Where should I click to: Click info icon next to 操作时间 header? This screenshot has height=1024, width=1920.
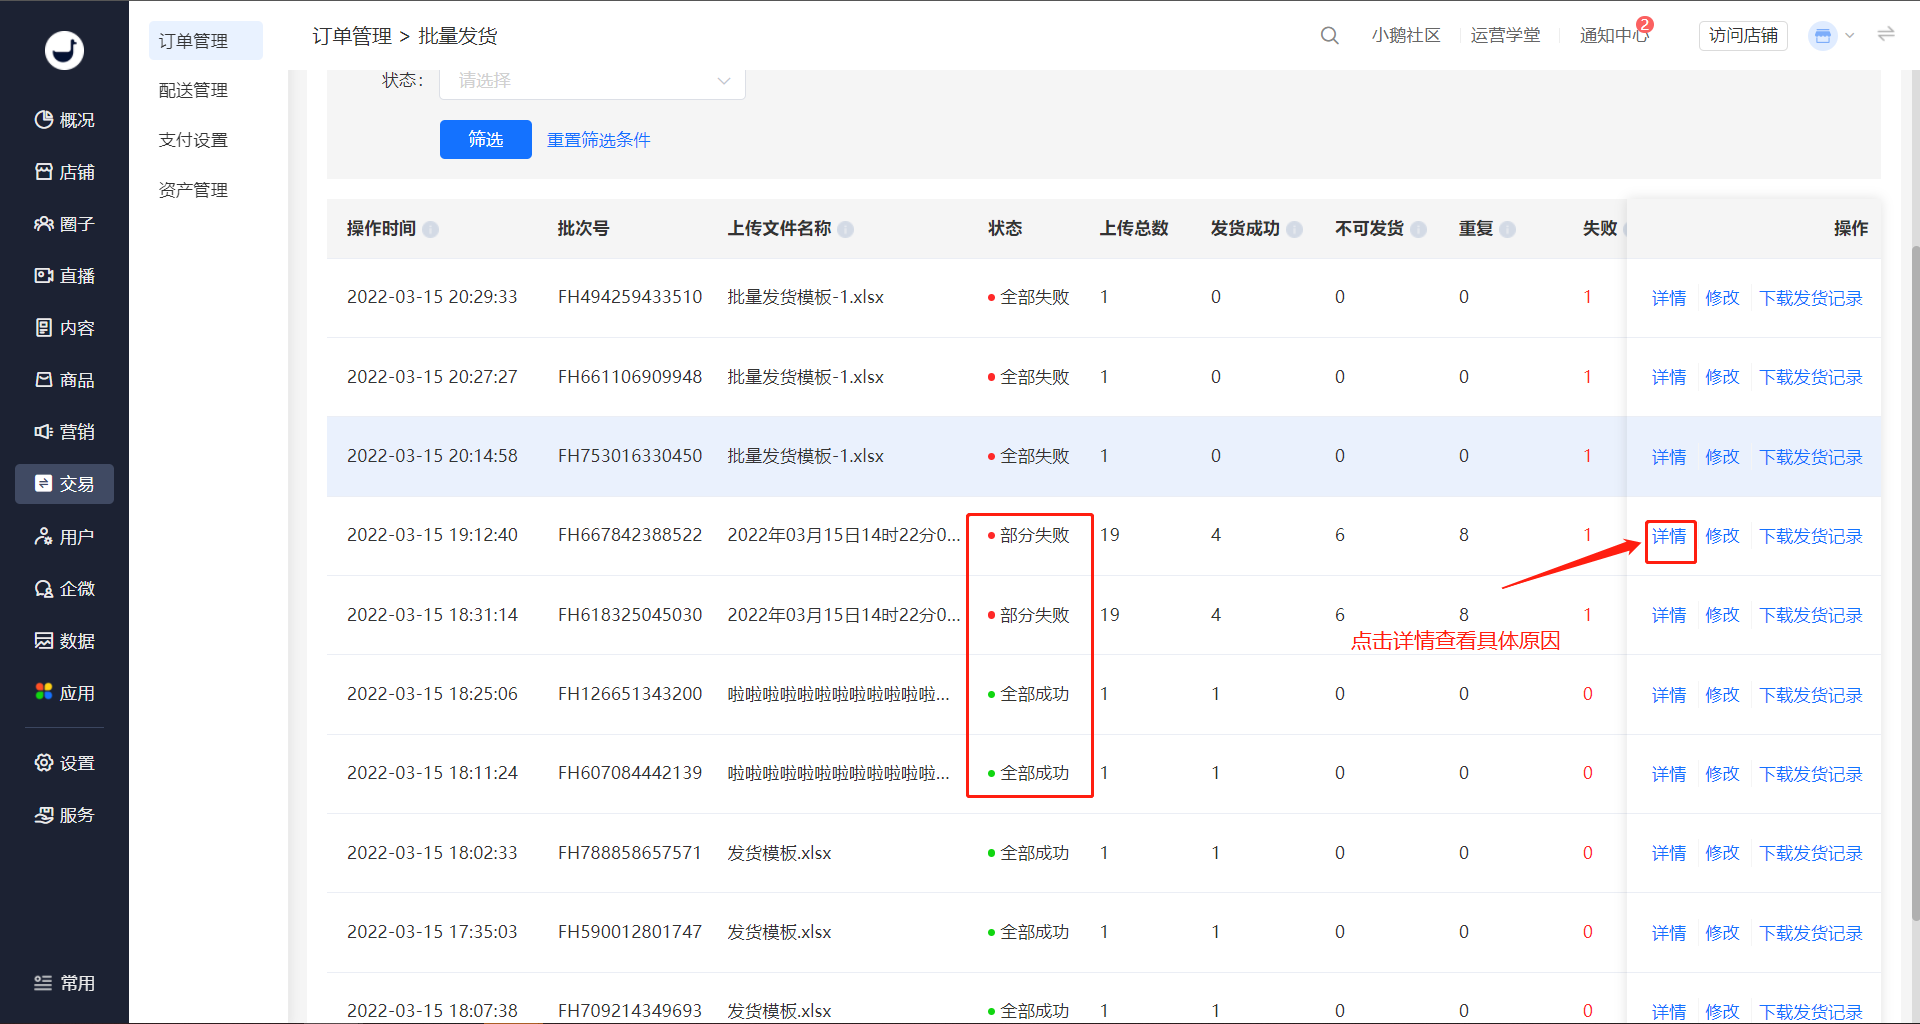tap(431, 229)
